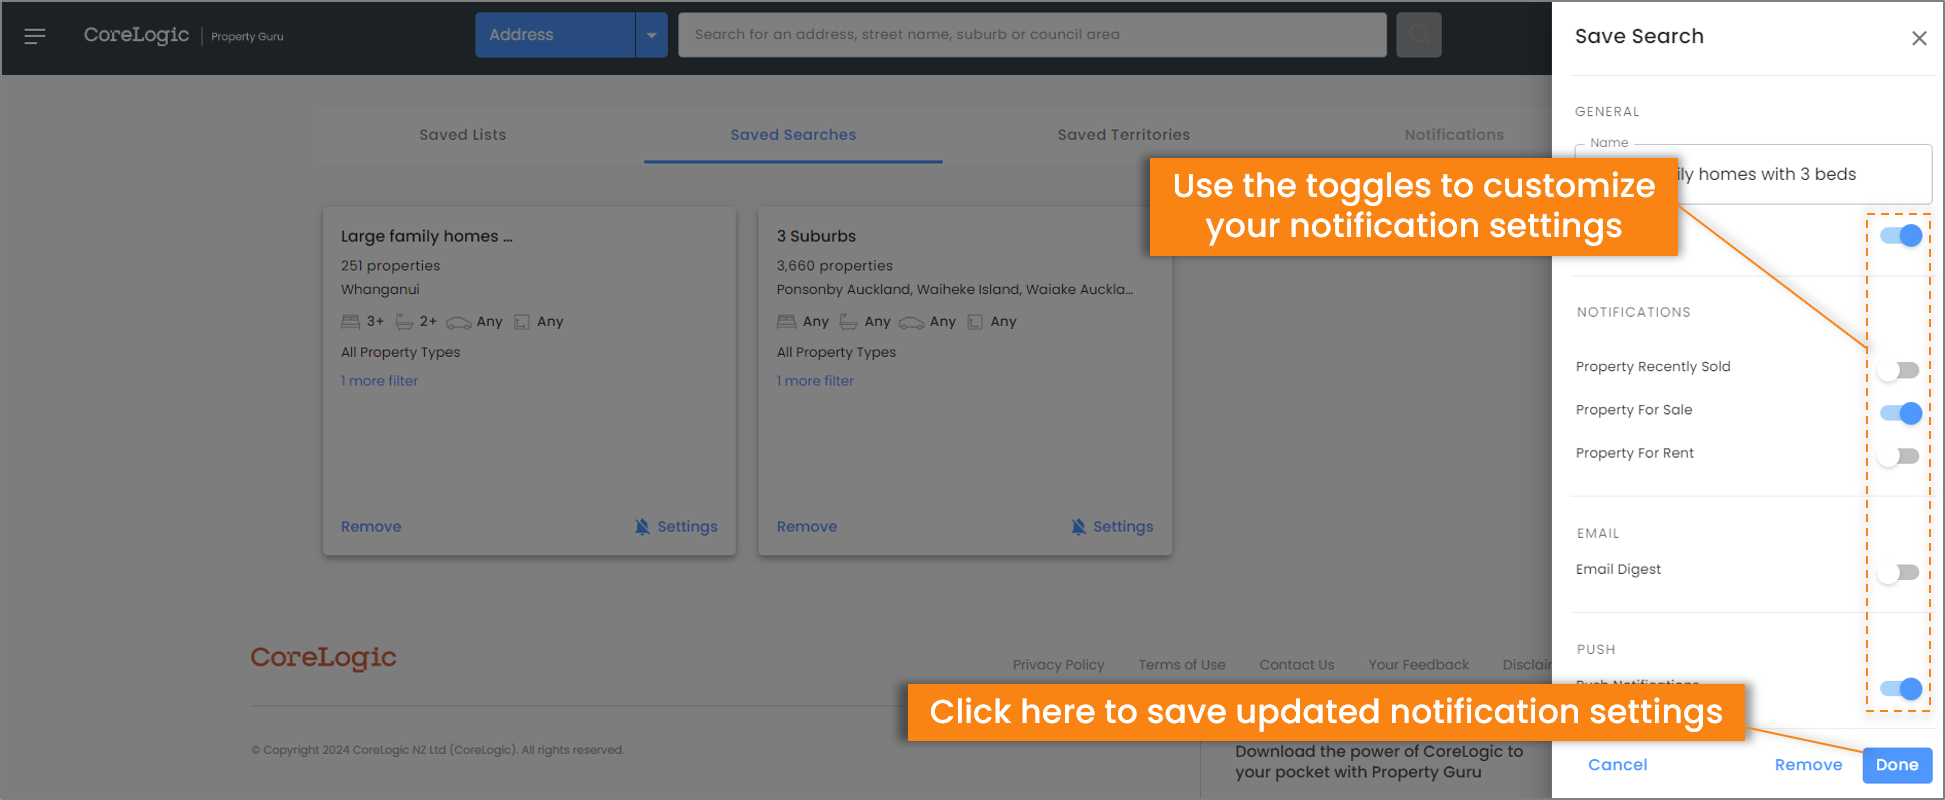1945x800 pixels.
Task: Expand '1 more filter' on Large family homes
Action: click(x=379, y=381)
